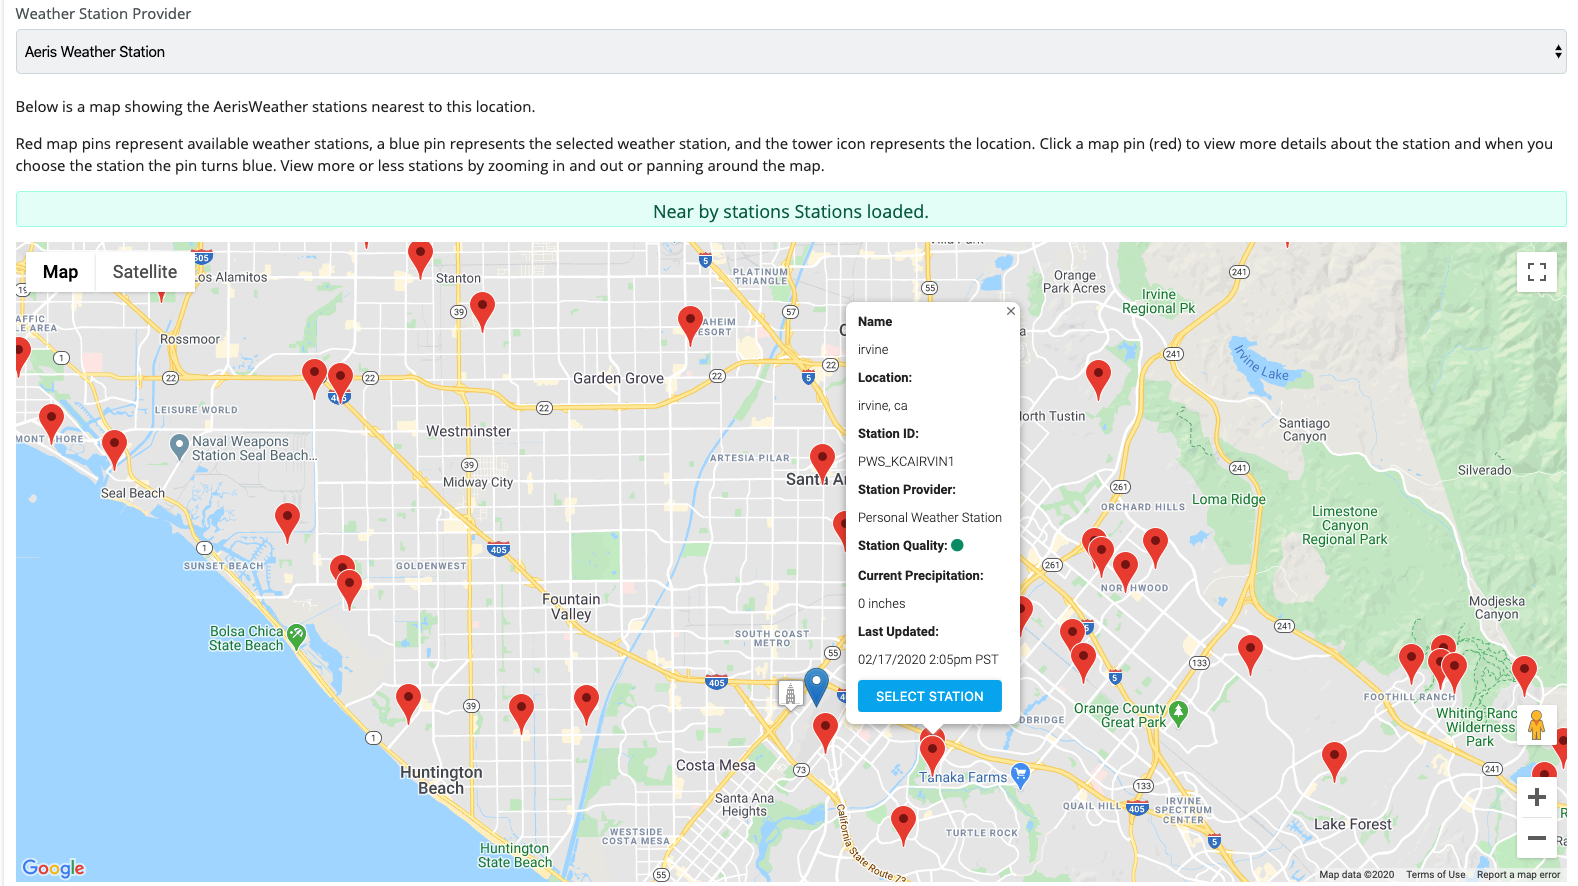
Task: Click the 'Near by stations Stations loaded.' banner
Action: click(x=791, y=211)
